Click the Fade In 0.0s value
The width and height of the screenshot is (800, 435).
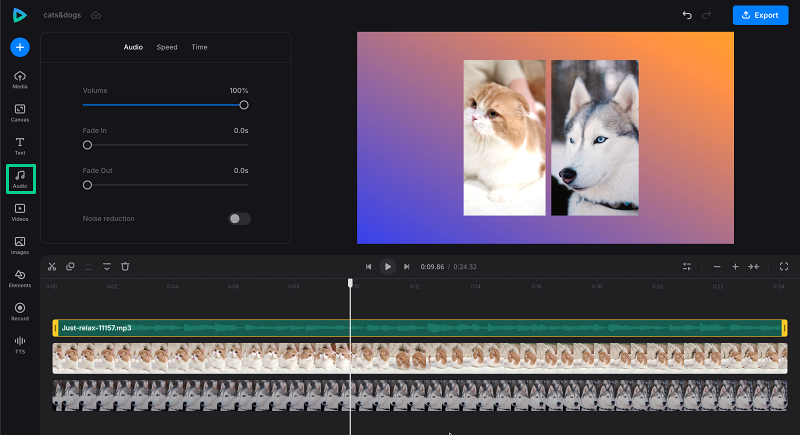coord(241,131)
